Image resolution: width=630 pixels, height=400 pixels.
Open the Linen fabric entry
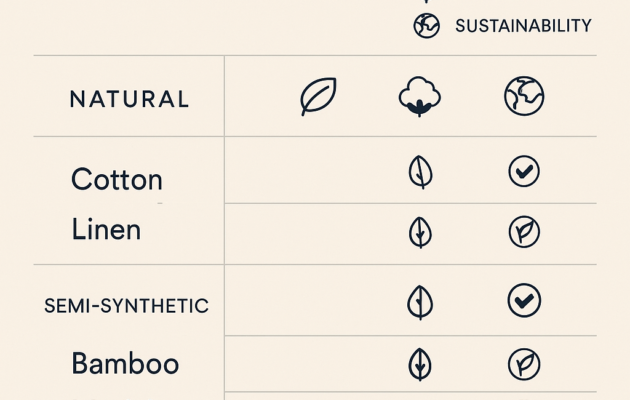point(106,230)
